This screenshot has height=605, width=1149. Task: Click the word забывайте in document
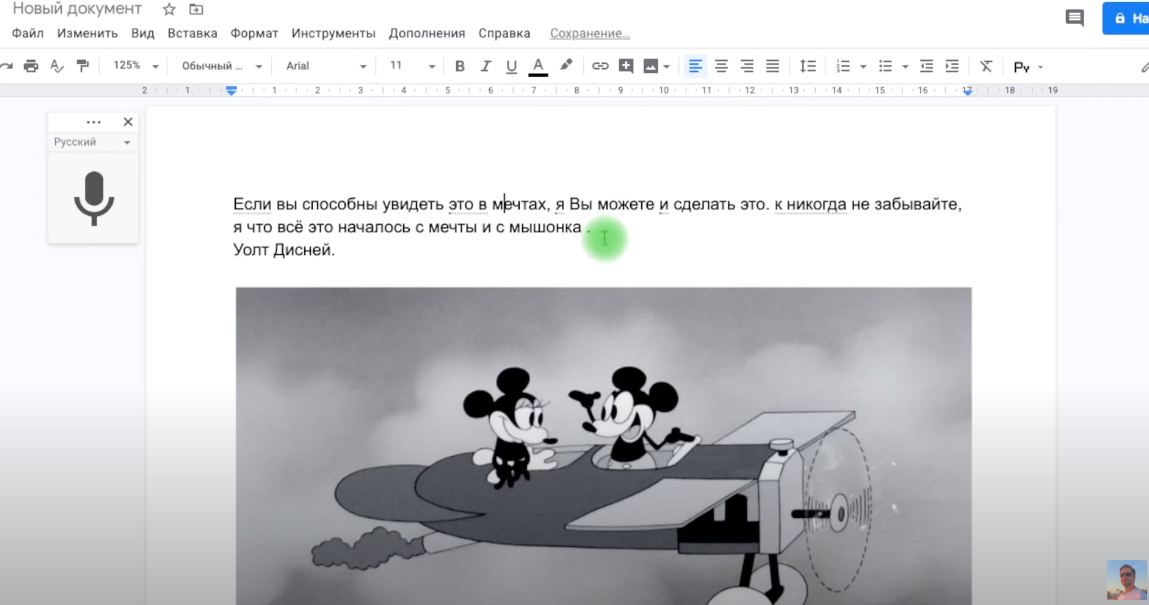pyautogui.click(x=917, y=204)
